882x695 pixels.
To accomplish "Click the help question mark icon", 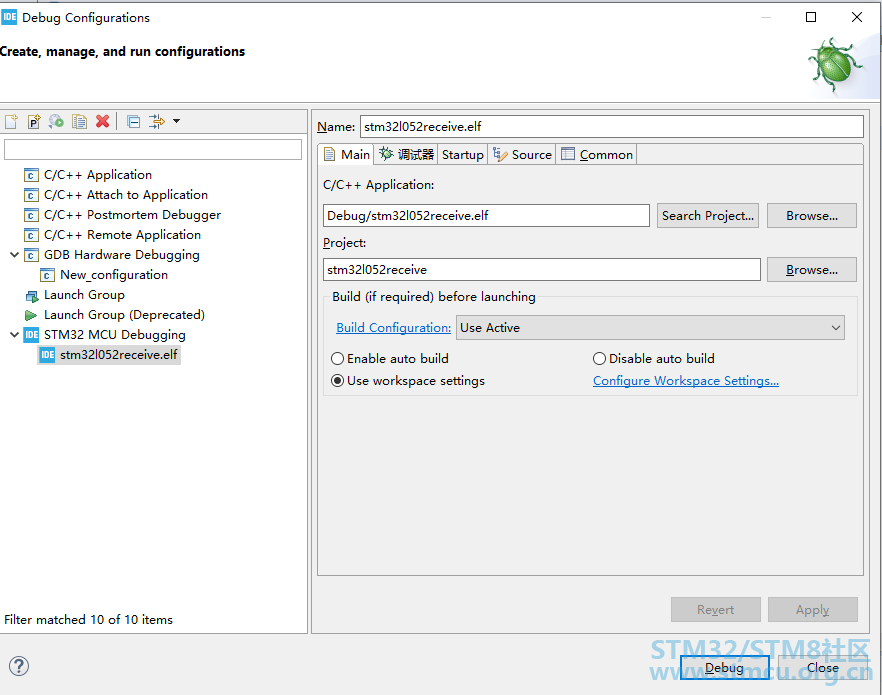I will click(19, 666).
